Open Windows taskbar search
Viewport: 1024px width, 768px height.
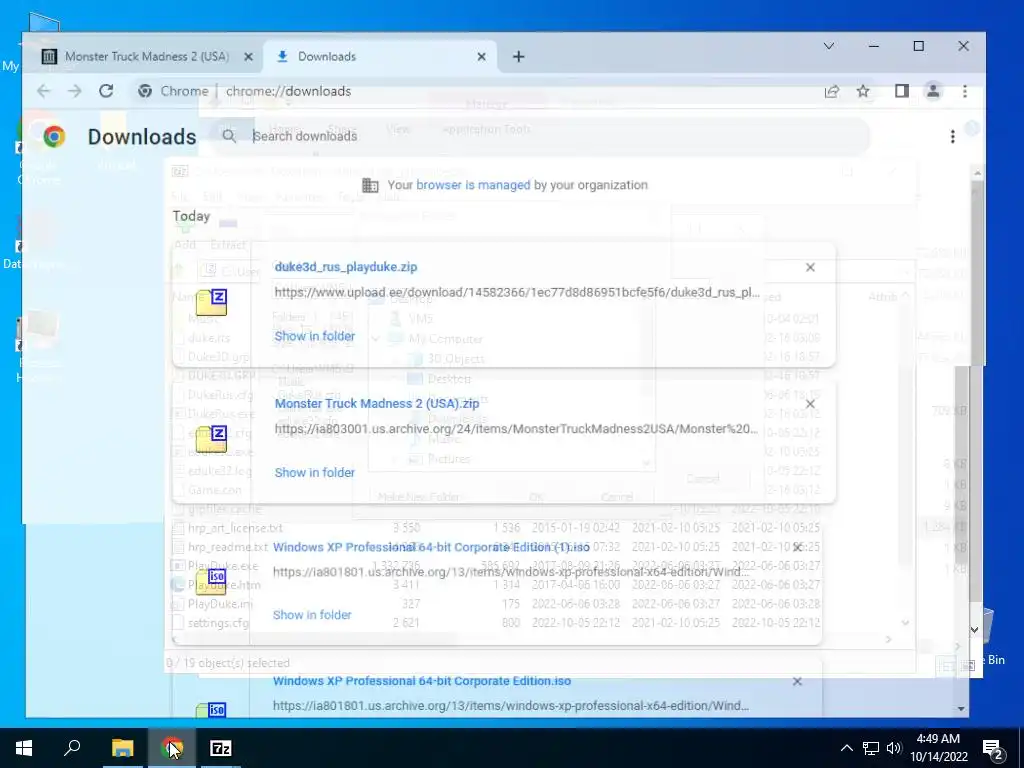[x=72, y=748]
